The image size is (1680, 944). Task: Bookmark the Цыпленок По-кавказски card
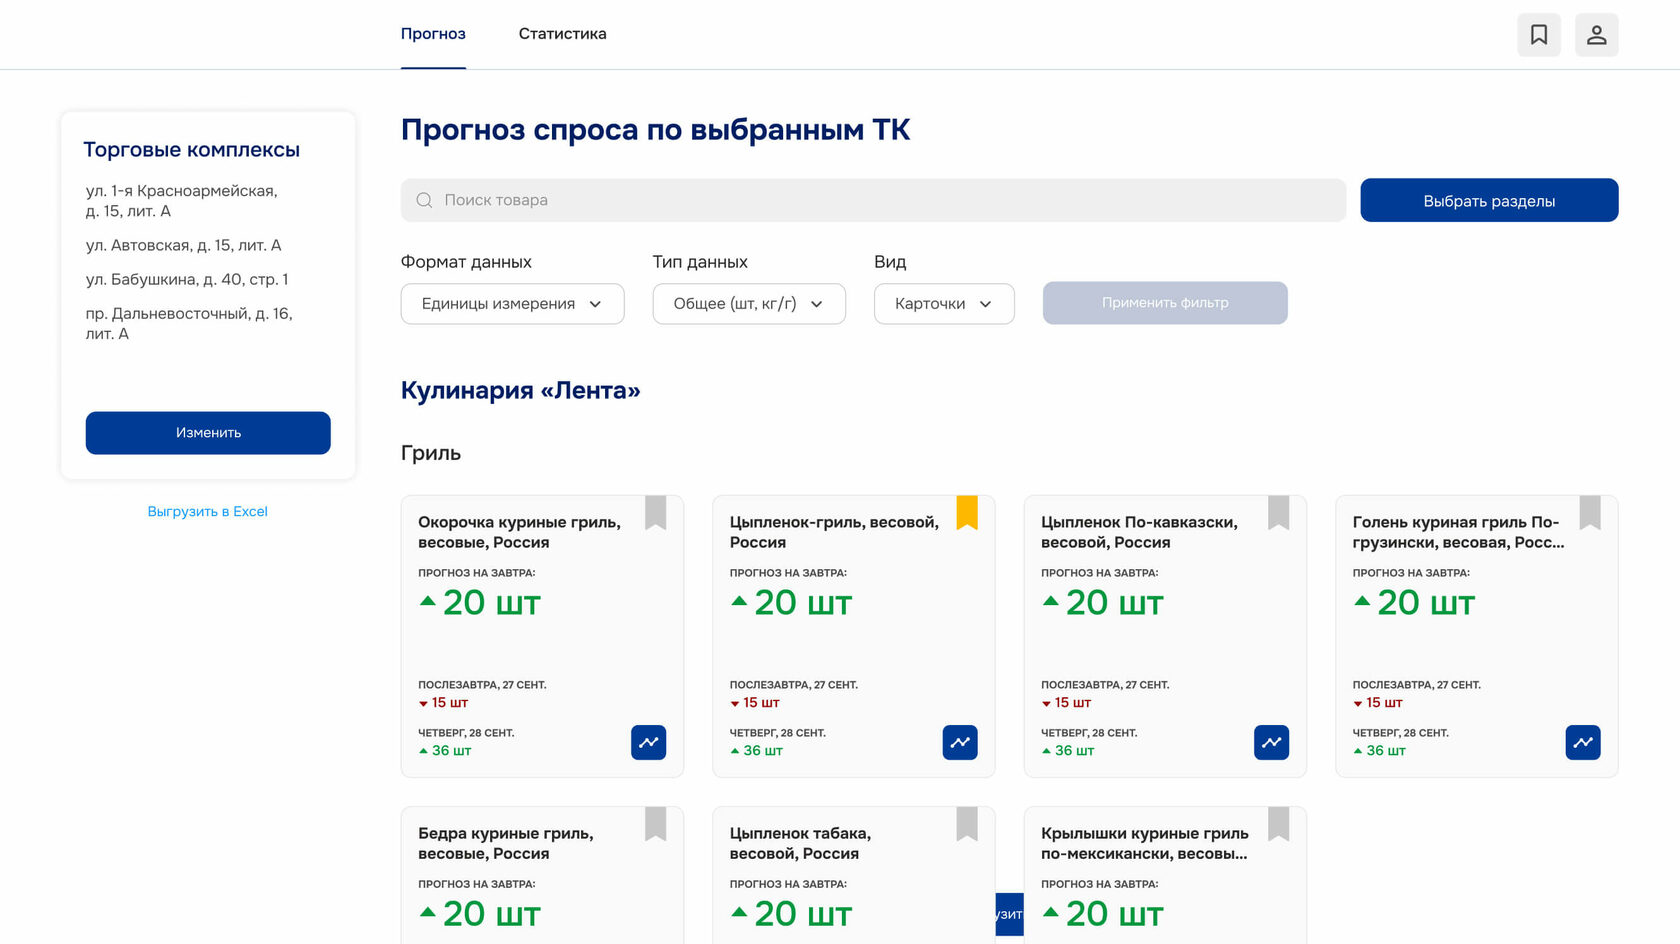(x=1278, y=512)
